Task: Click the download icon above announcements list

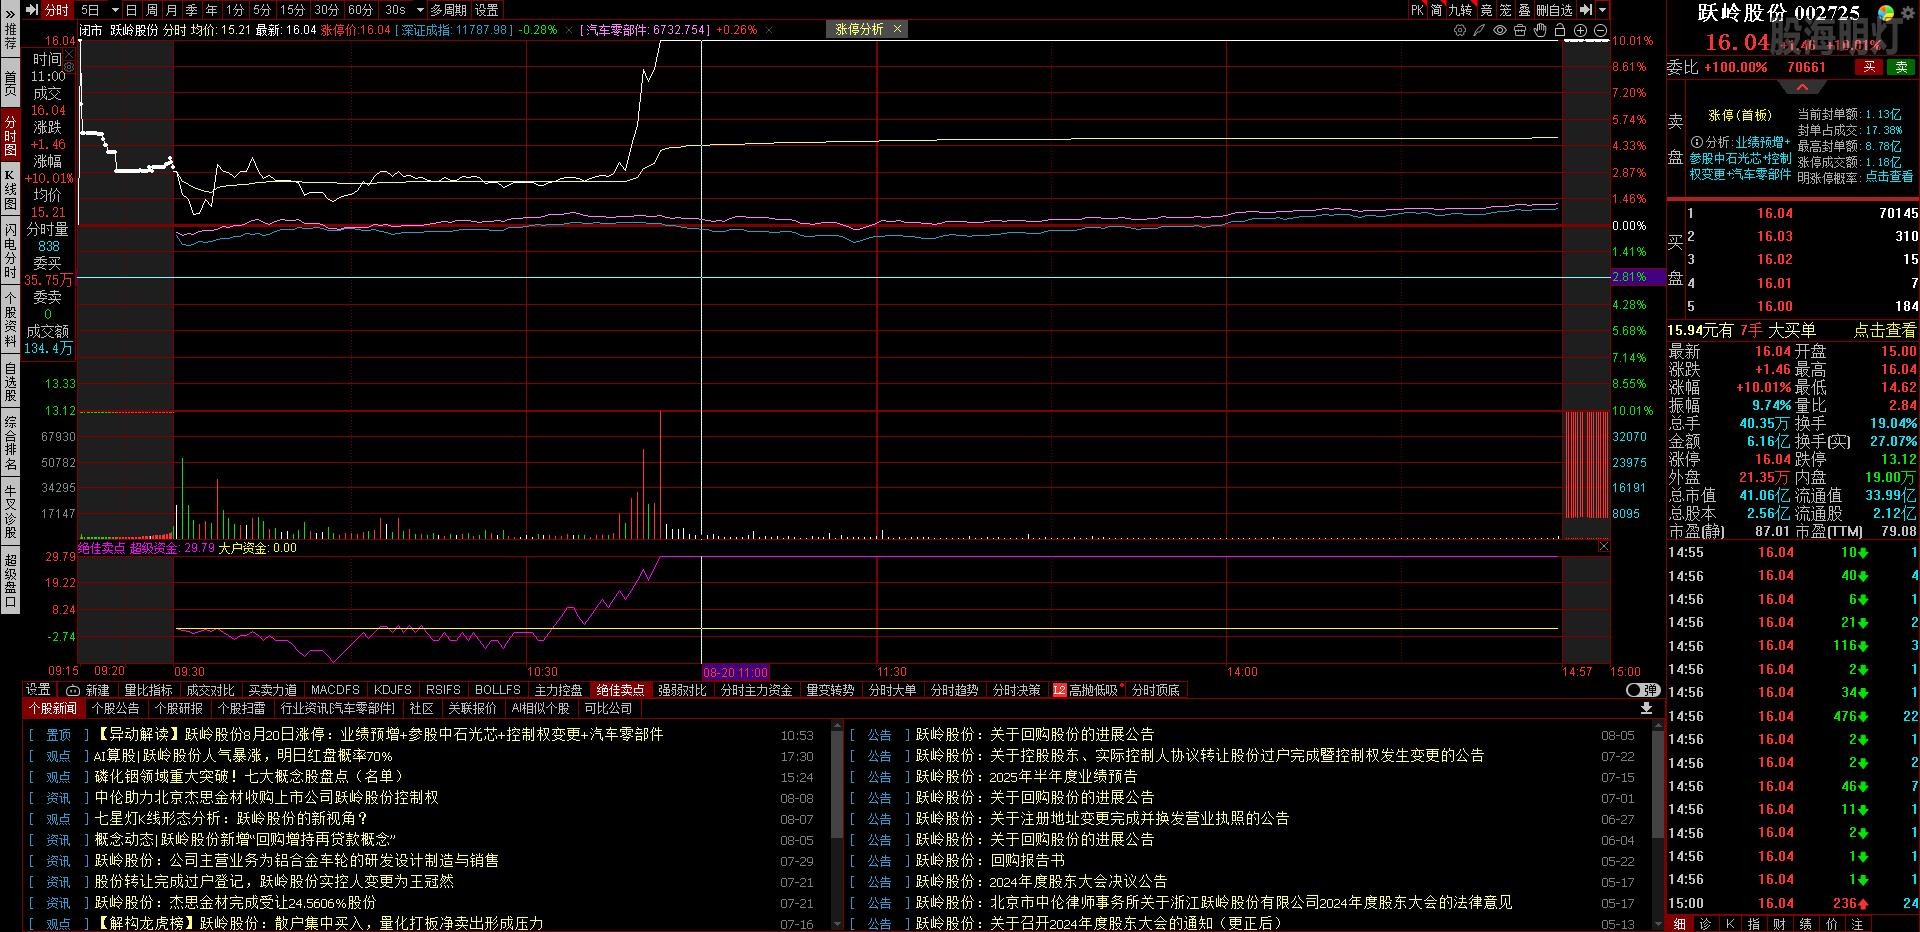Action: point(1647,708)
